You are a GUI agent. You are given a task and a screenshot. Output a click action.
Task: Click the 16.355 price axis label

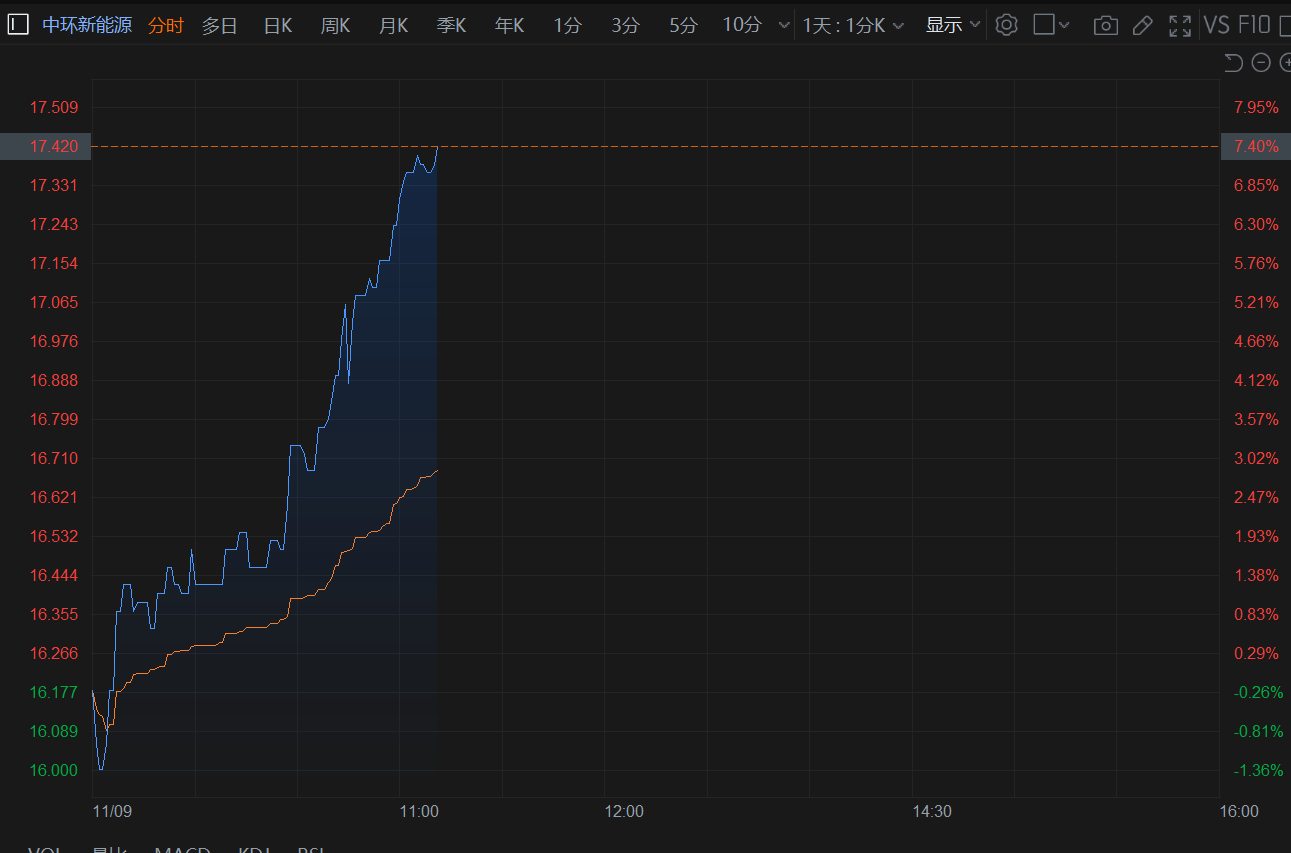pos(54,614)
